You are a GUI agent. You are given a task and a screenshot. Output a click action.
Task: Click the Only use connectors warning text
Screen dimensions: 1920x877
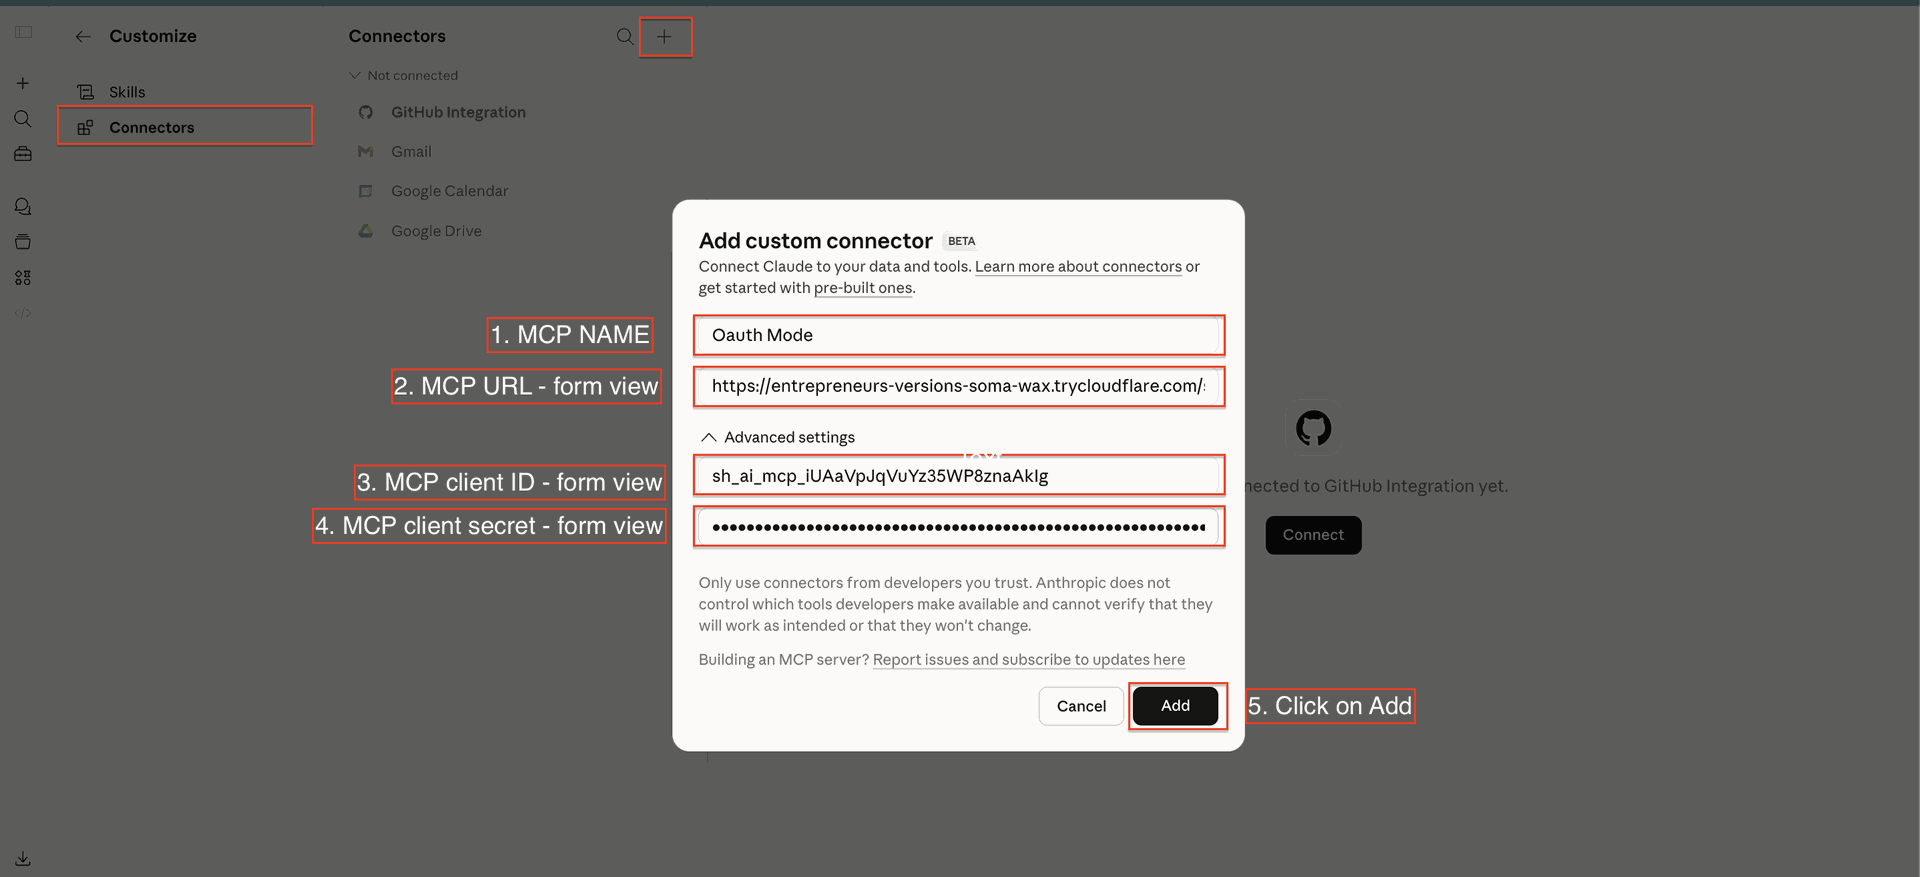[x=956, y=604]
